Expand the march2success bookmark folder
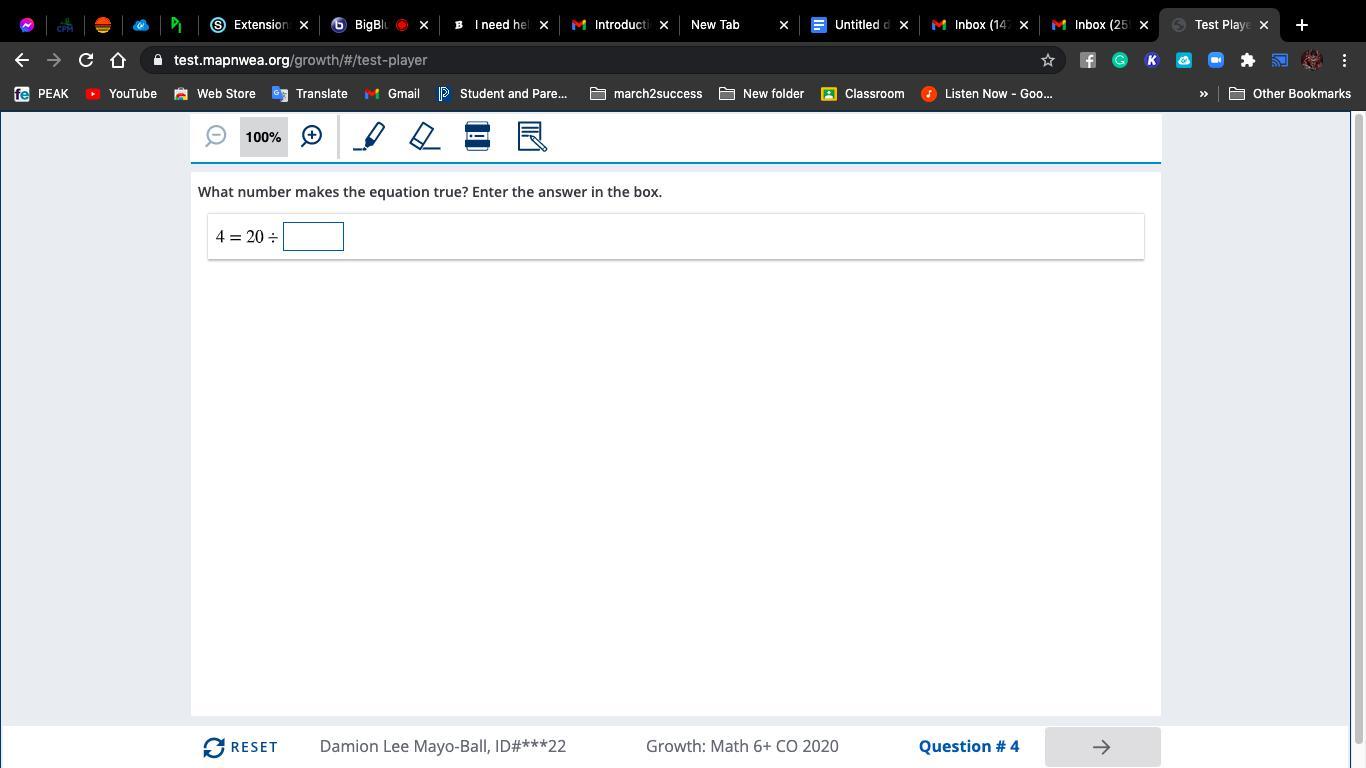 [646, 94]
